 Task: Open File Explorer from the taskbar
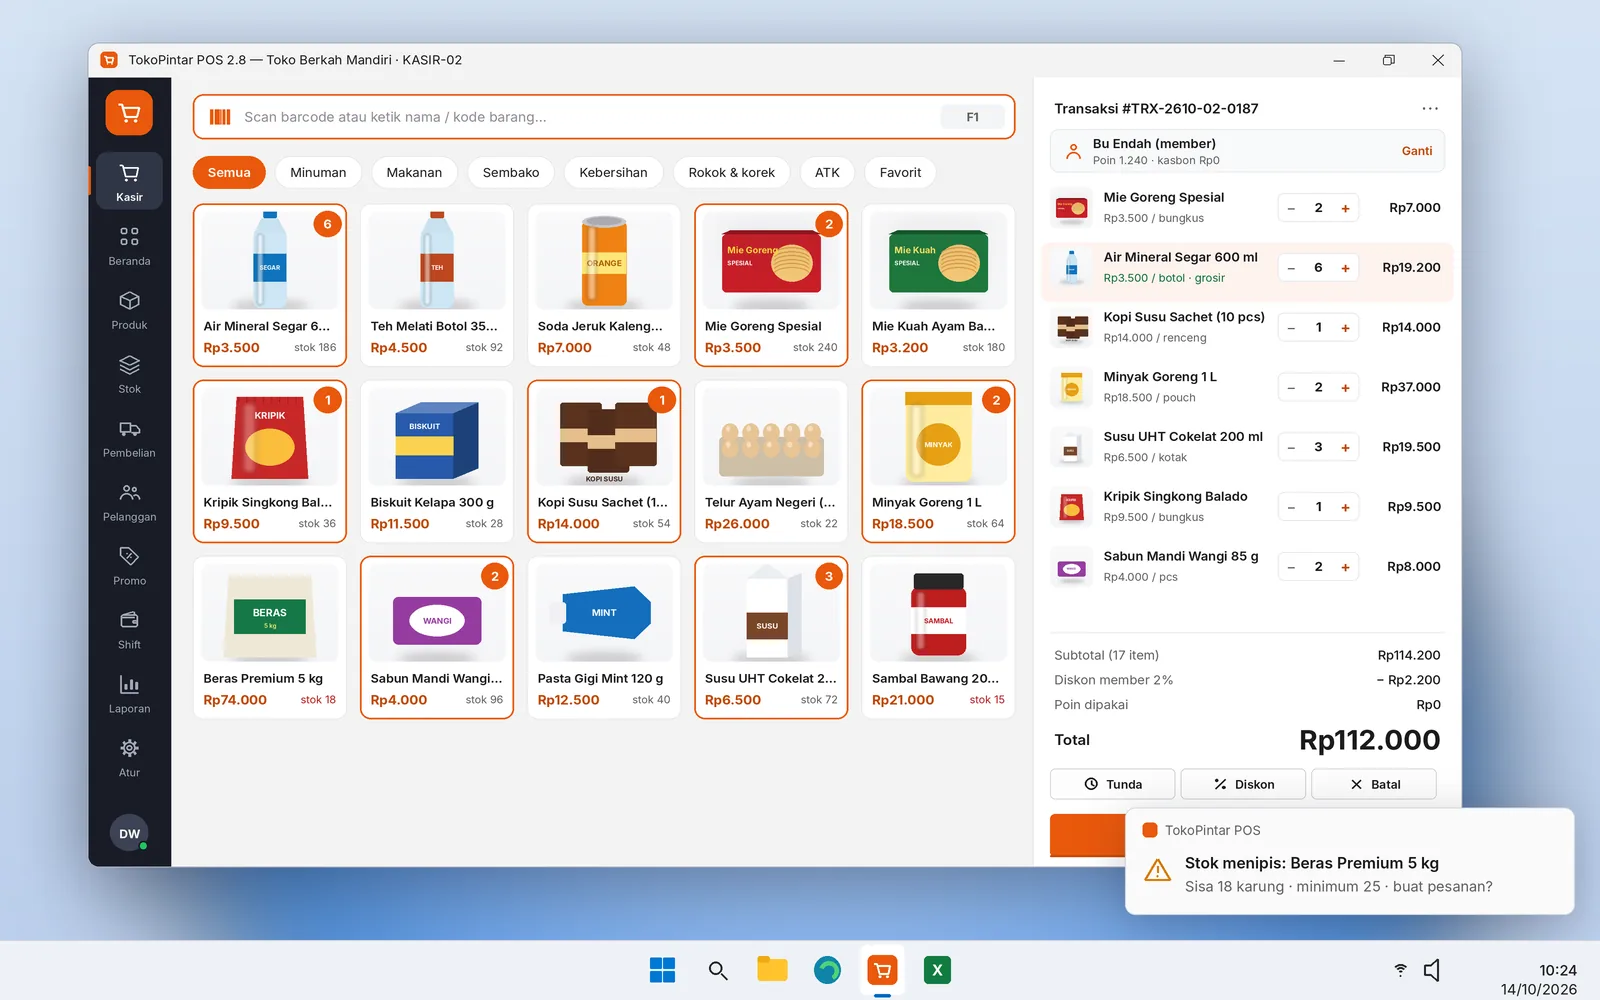coord(772,970)
